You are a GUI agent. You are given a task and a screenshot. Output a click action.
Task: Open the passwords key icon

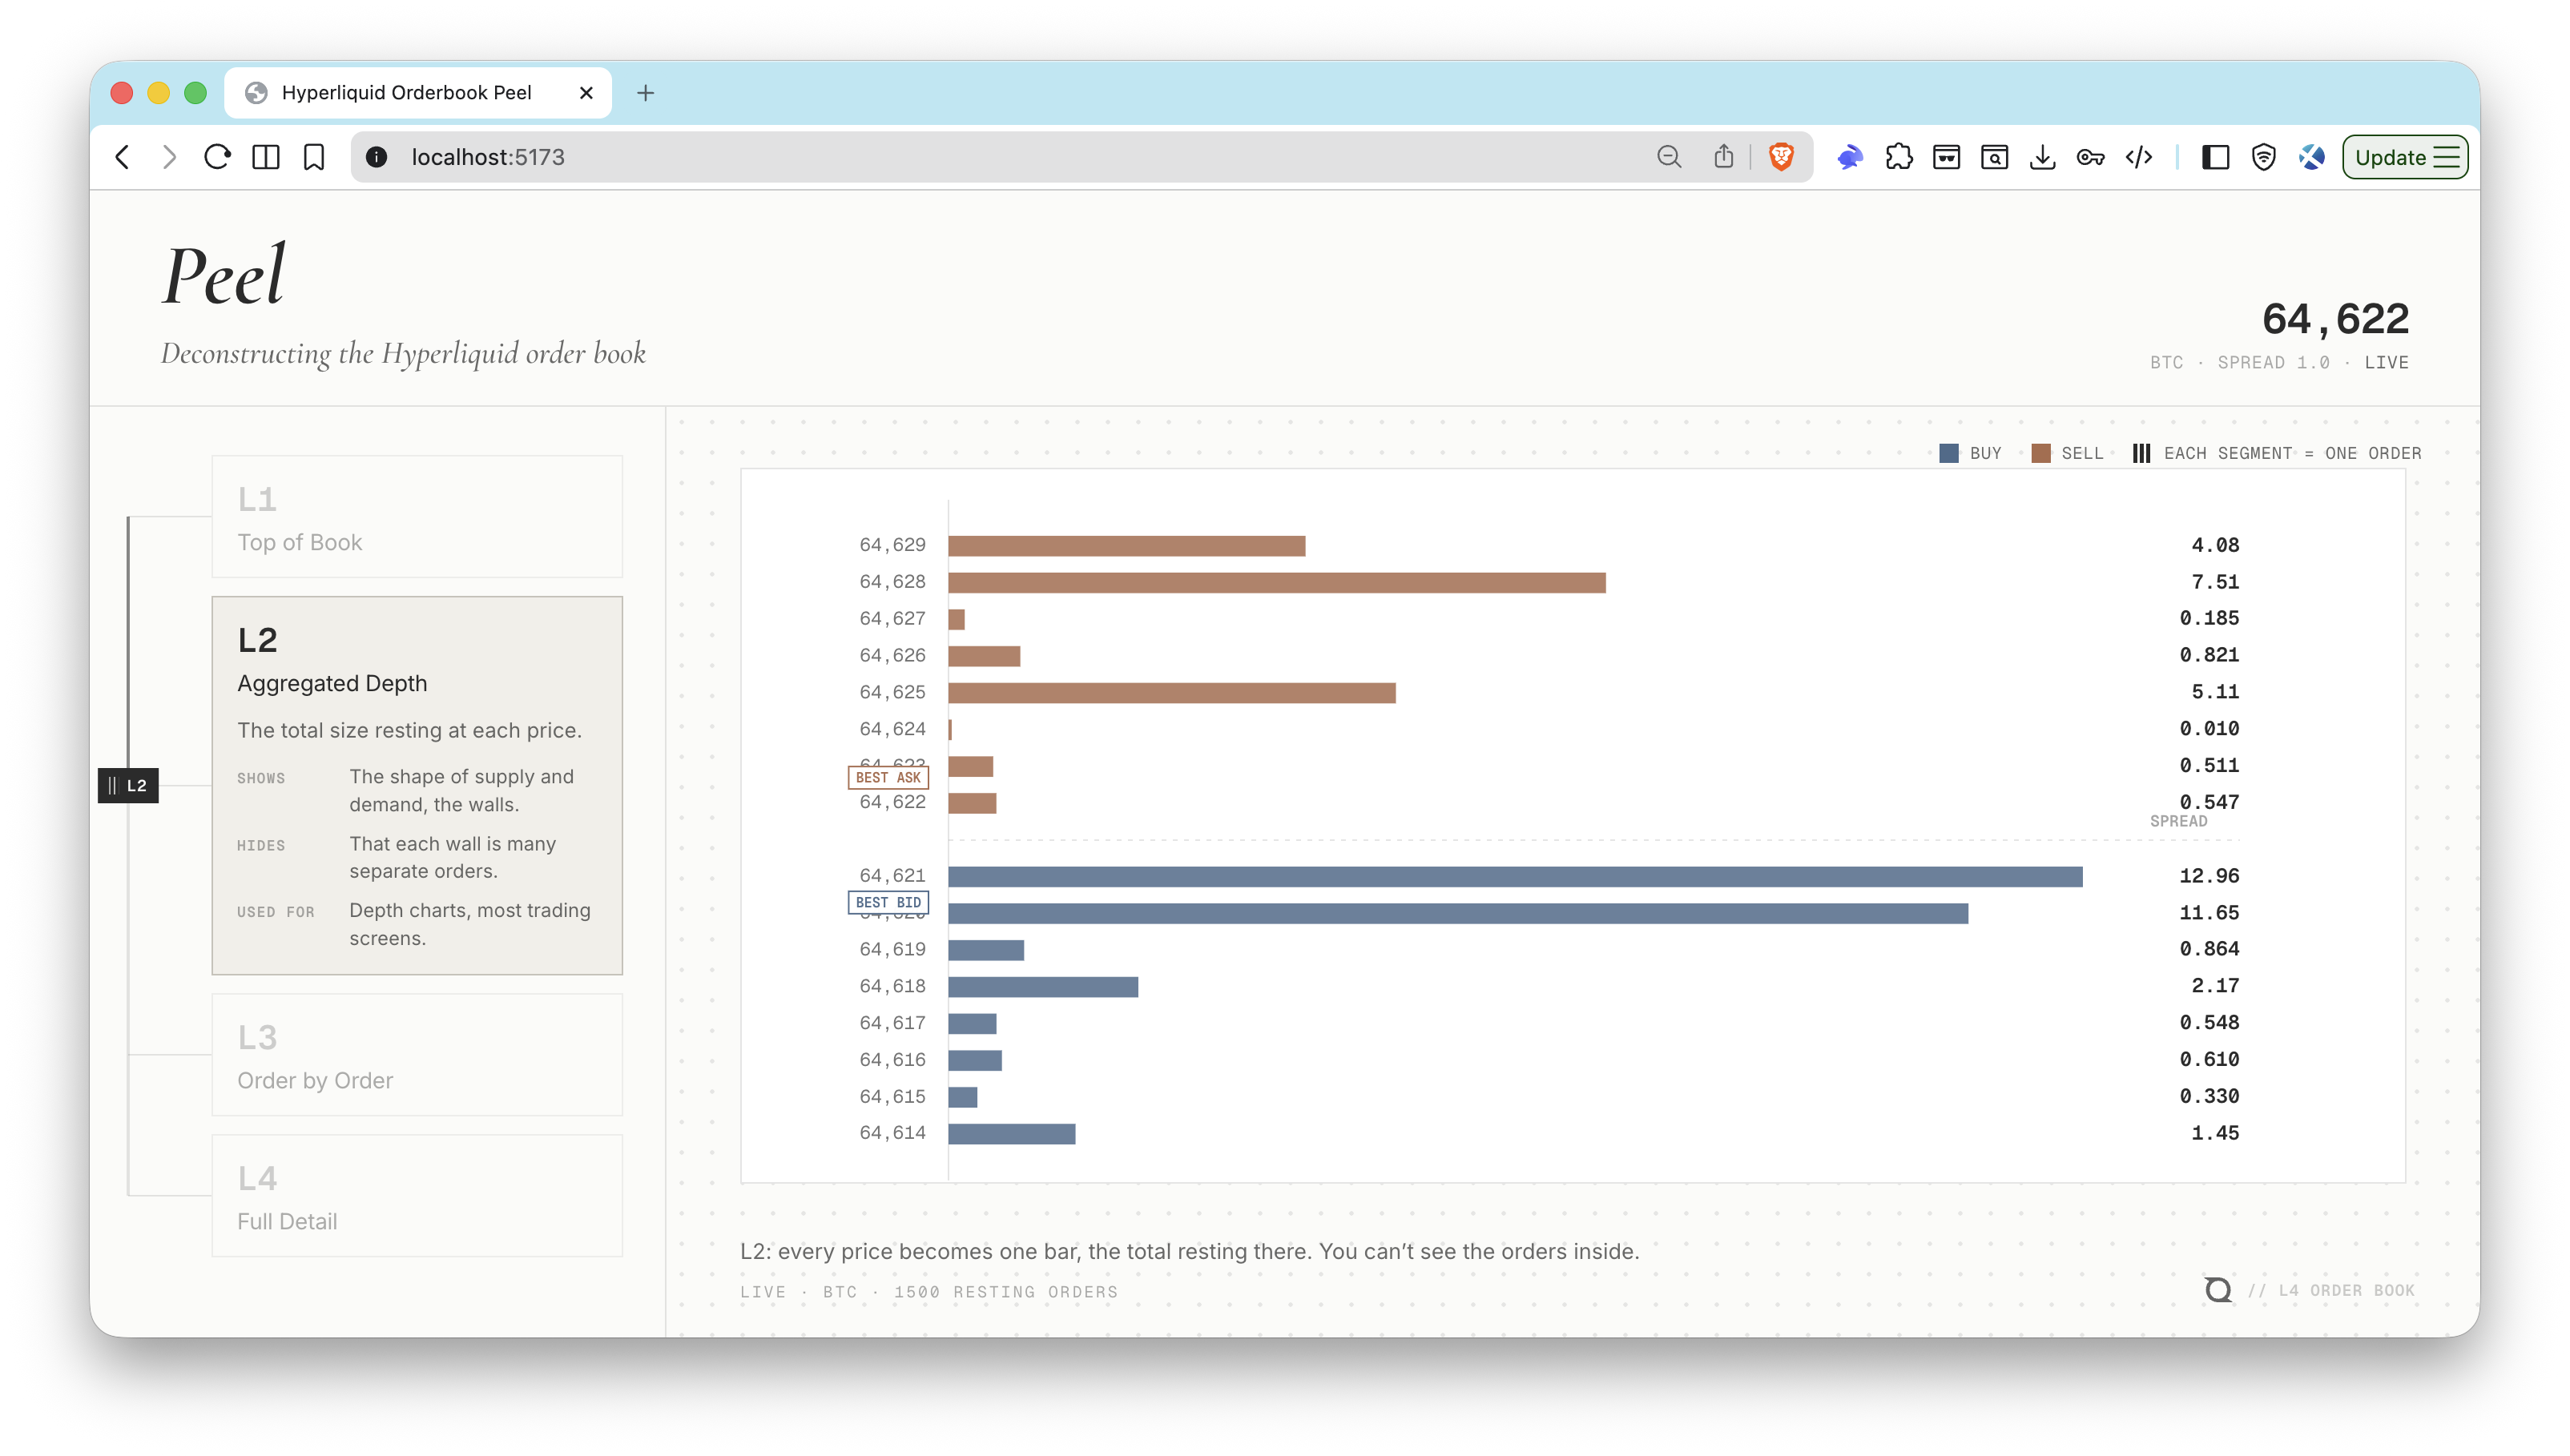tap(2090, 157)
